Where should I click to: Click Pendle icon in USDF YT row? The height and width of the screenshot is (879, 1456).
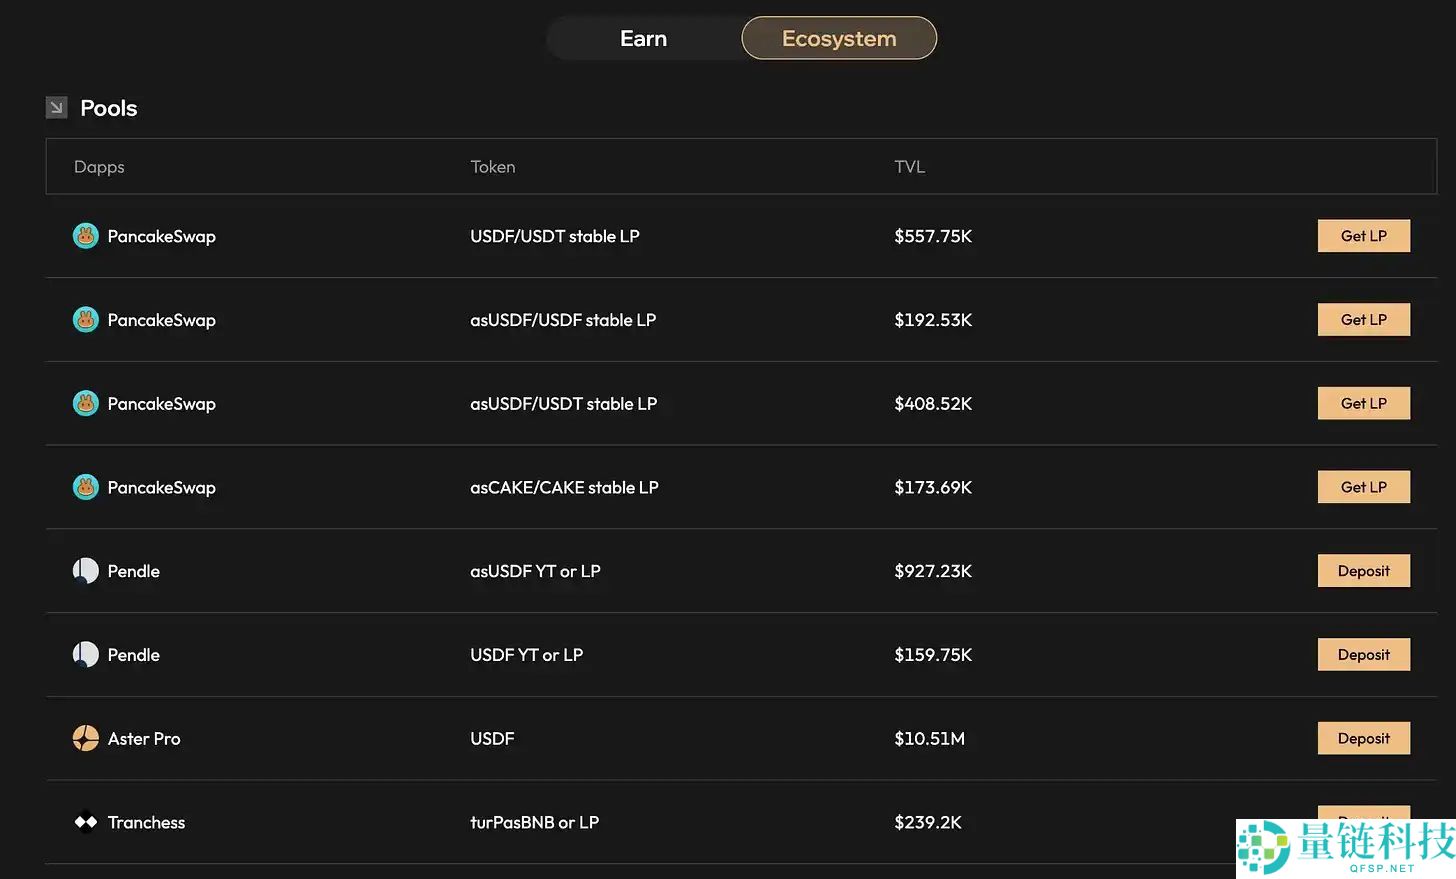click(x=86, y=655)
